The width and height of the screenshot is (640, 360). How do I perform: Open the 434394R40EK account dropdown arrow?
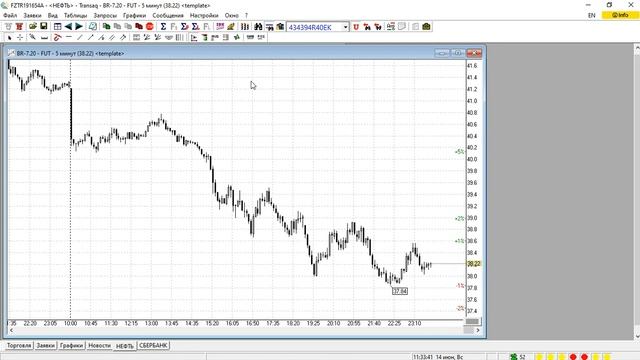345,27
